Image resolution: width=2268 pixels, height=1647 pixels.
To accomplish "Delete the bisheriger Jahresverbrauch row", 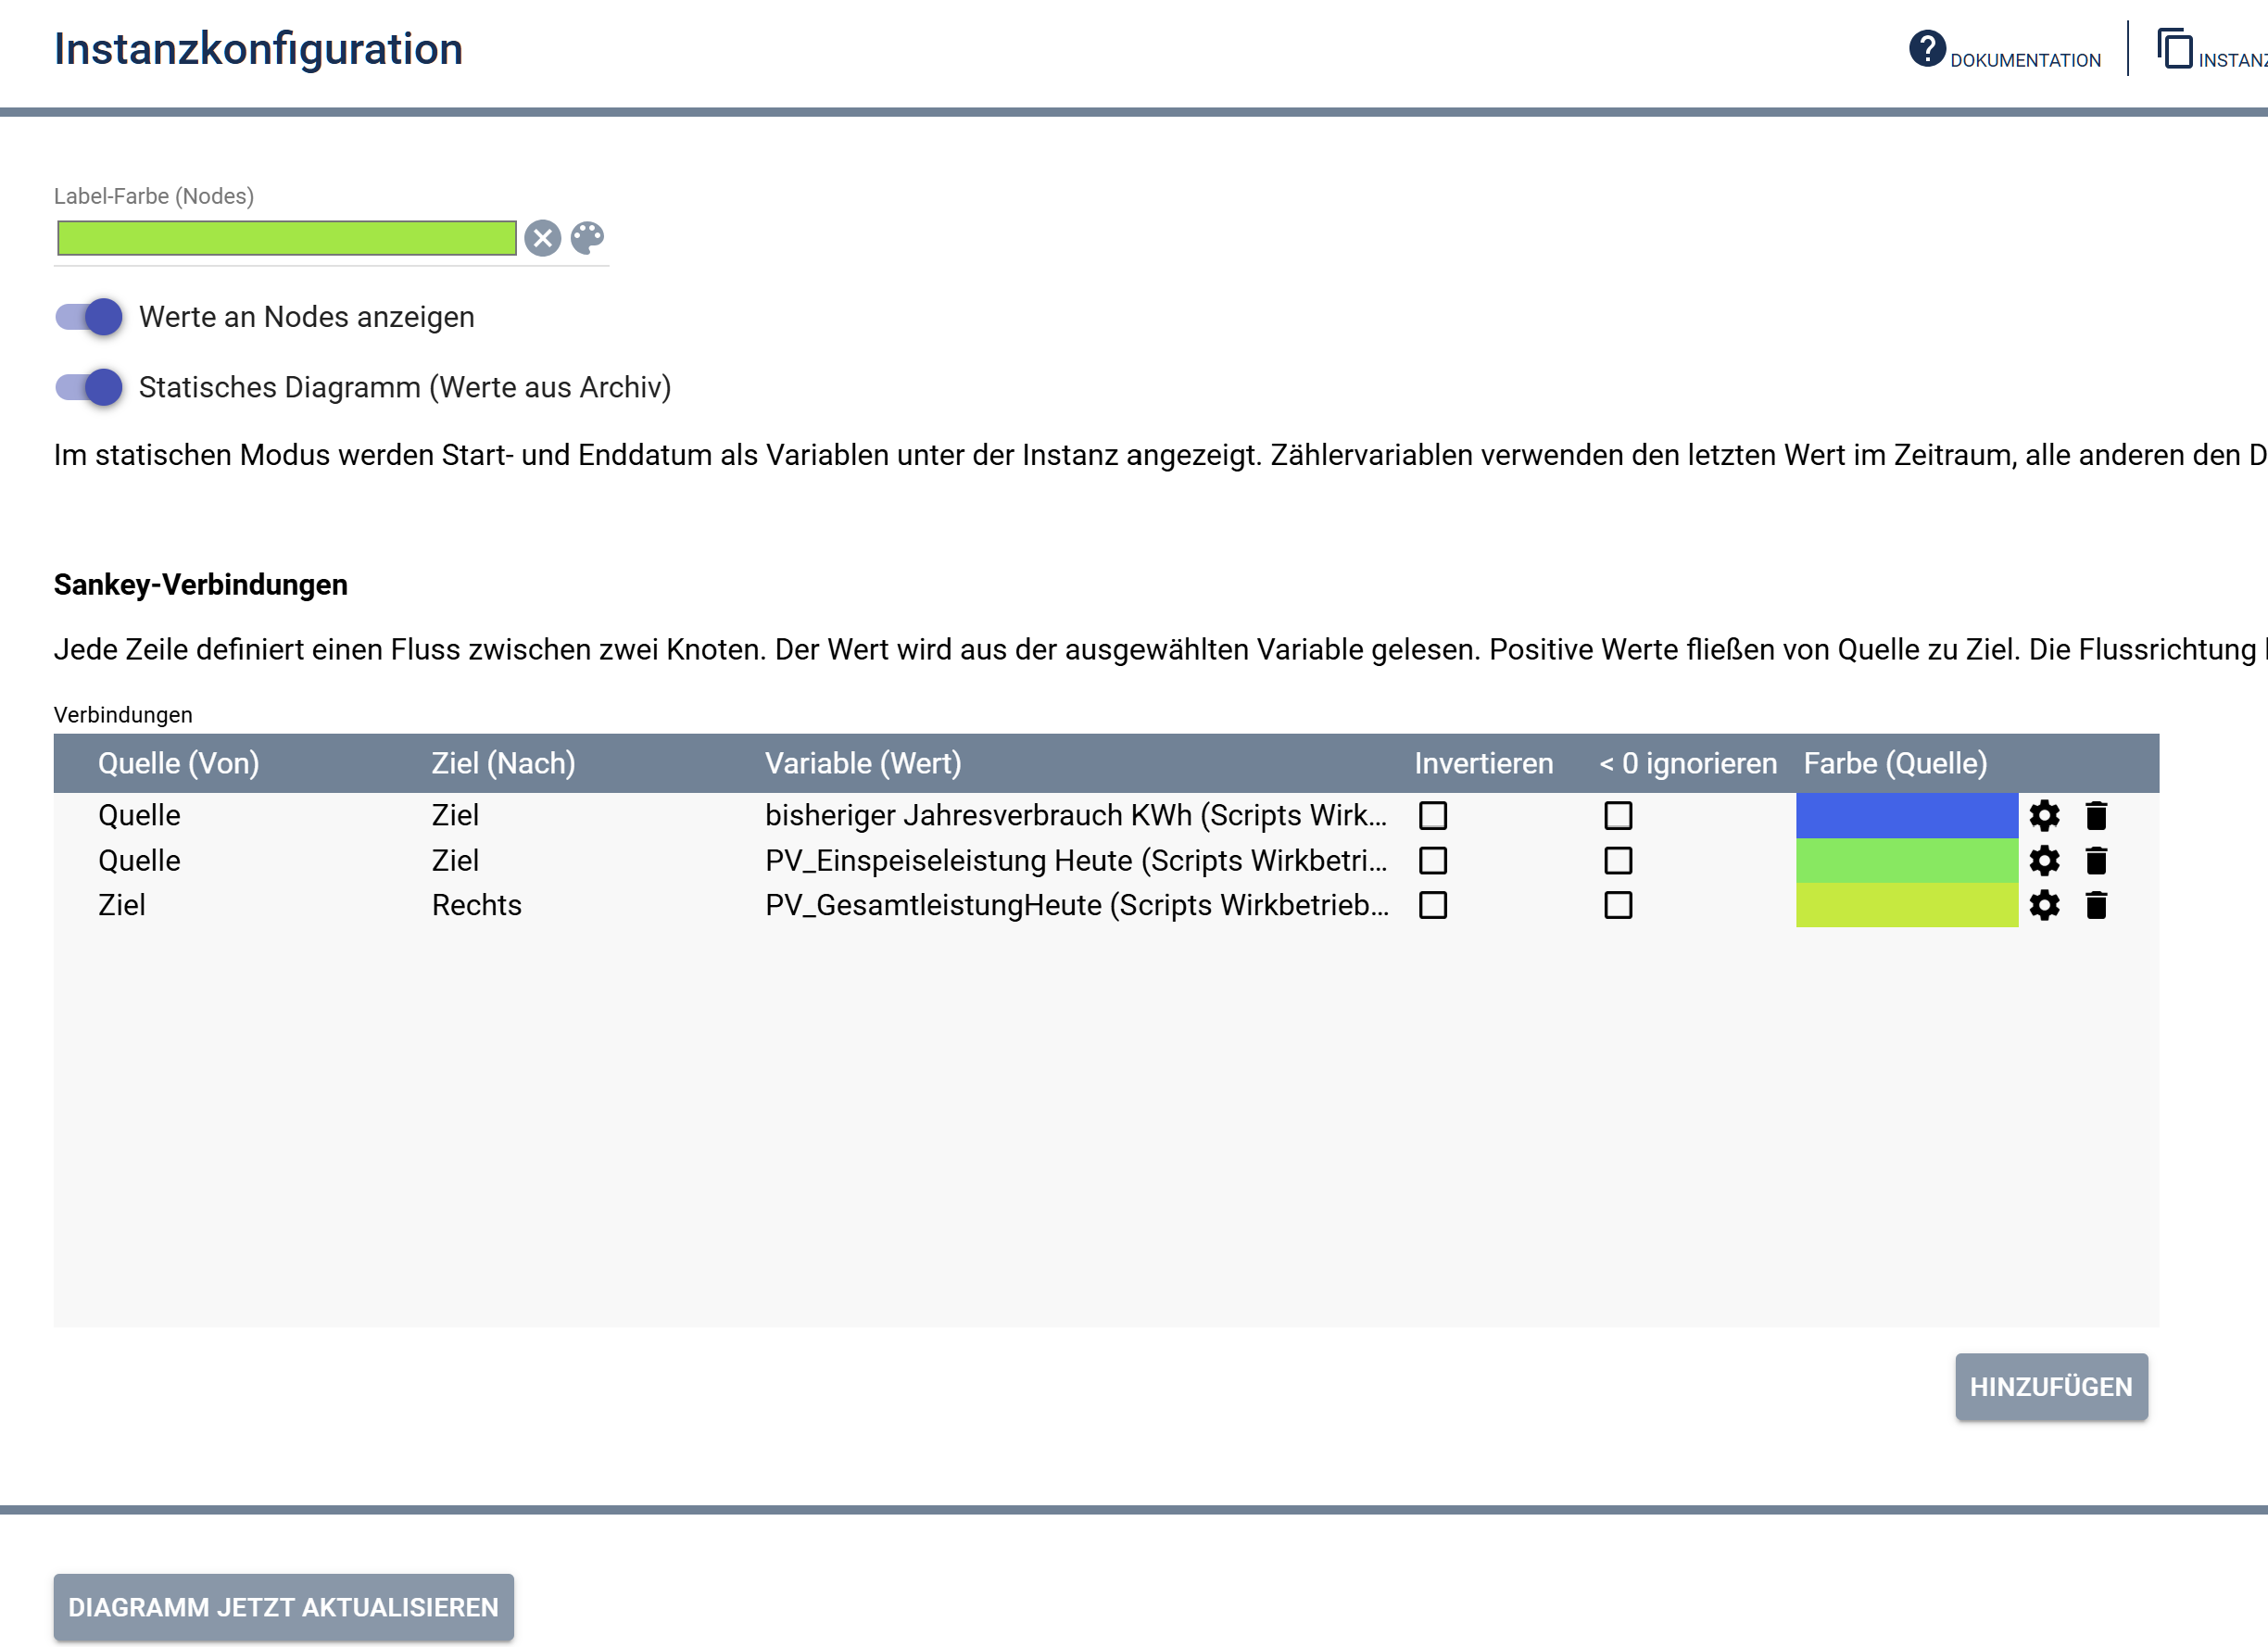I will click(x=2097, y=816).
